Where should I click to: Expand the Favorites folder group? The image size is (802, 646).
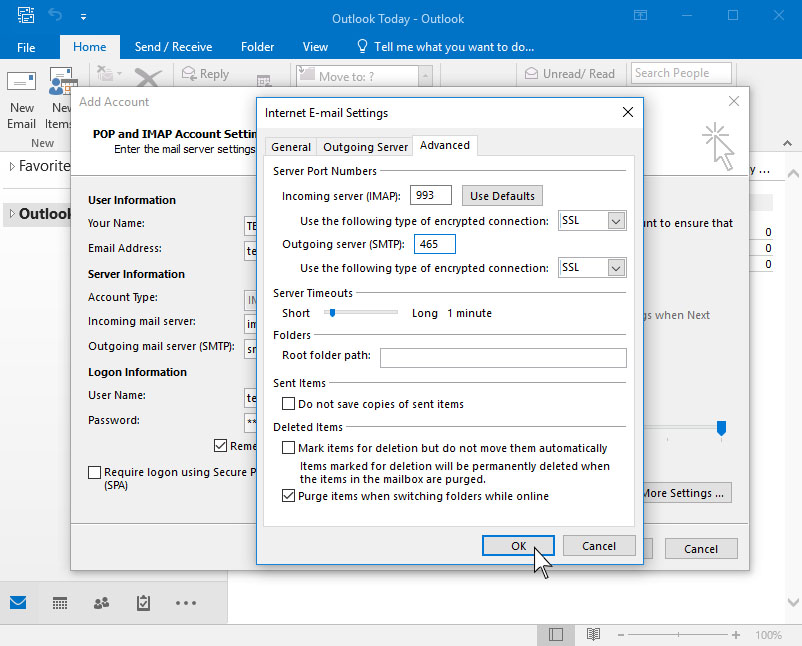pos(12,166)
